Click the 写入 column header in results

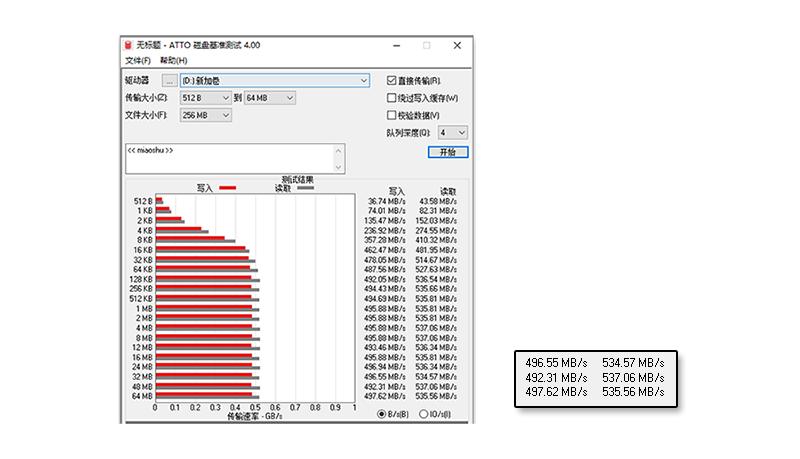point(396,192)
